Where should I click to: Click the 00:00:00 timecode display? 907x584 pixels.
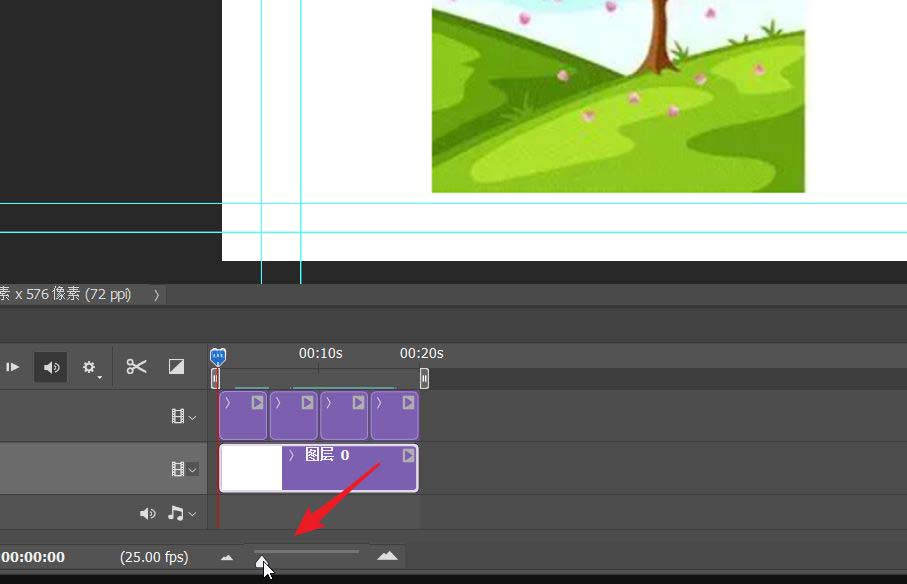pos(33,557)
